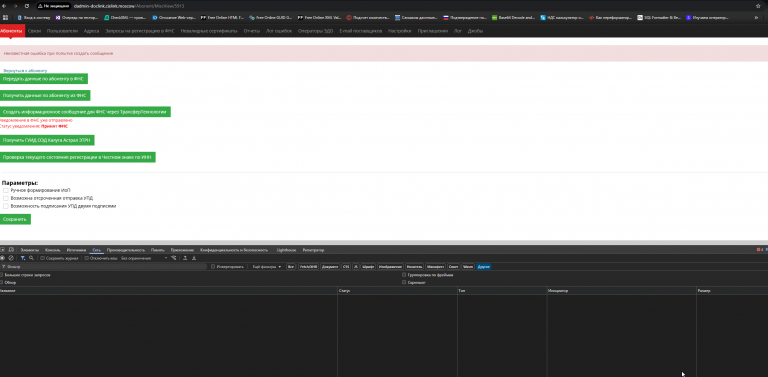Viewport: 768px width, 377px height.
Task: Show more bookmarks overflow chevron
Action: click(x=757, y=17)
